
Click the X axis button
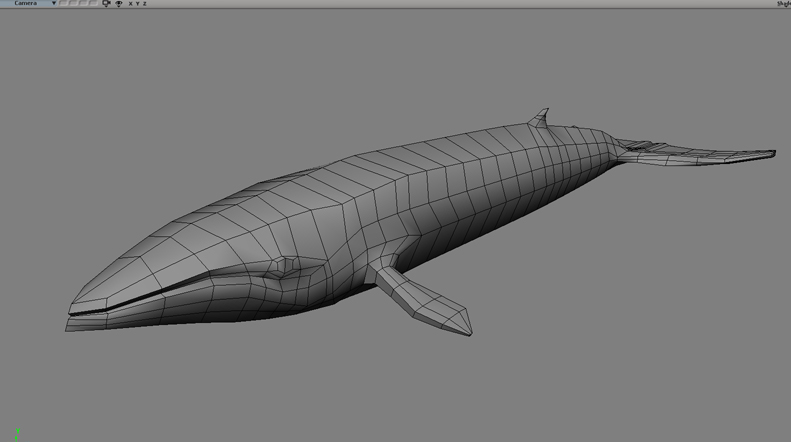coord(131,4)
